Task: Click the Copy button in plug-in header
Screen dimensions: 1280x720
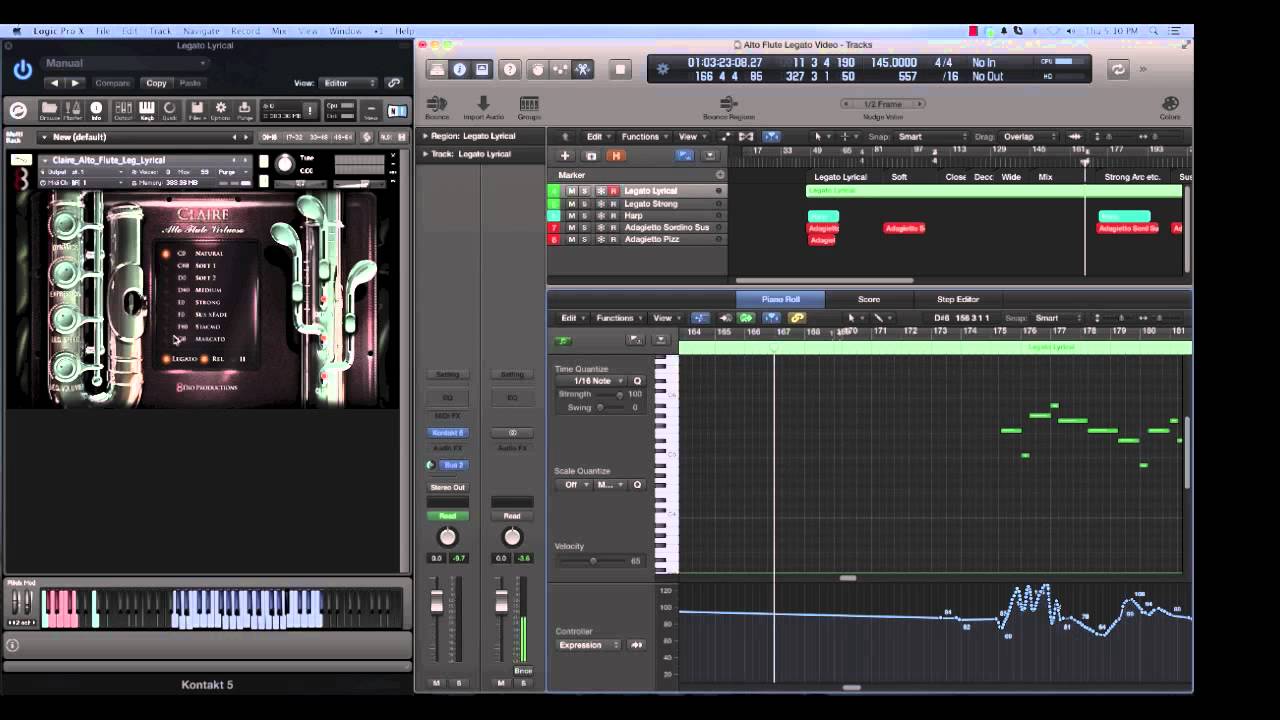Action: 156,83
